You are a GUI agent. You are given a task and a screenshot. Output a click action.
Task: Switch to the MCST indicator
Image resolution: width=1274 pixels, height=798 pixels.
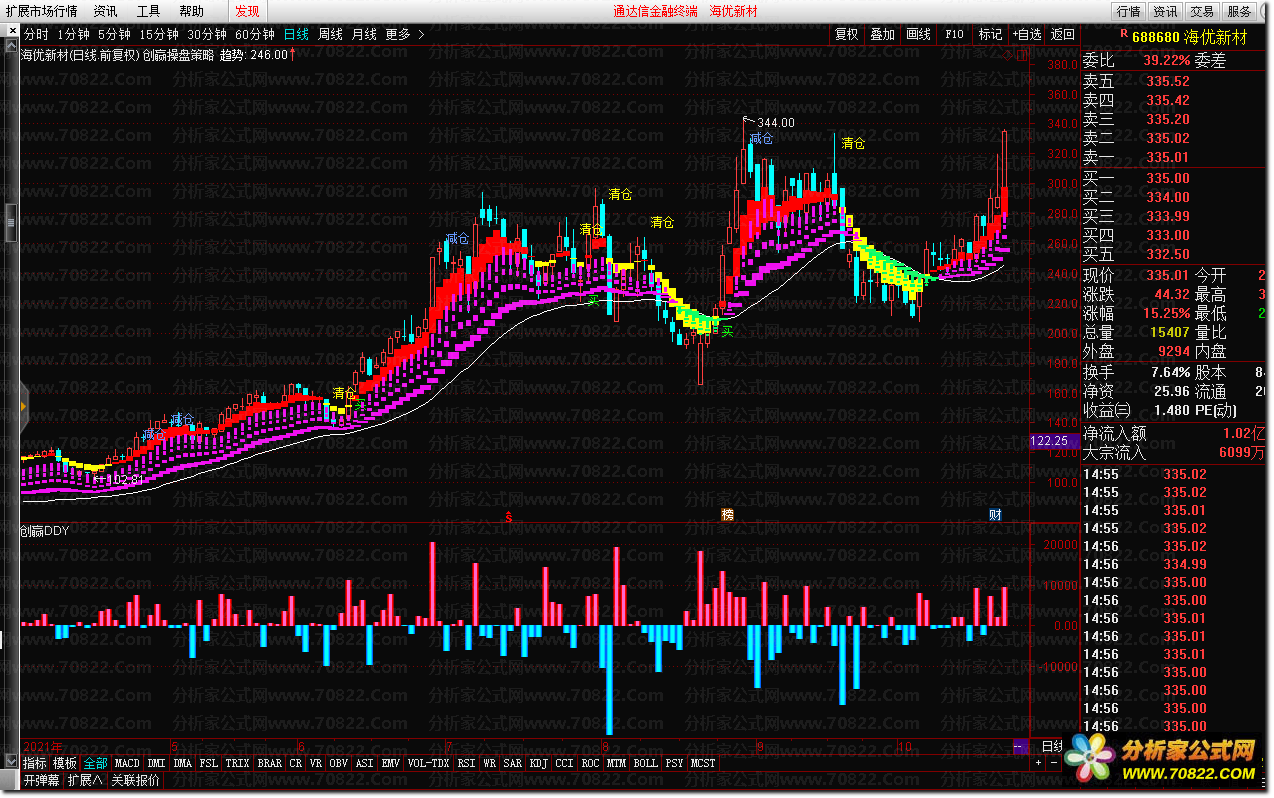coord(703,763)
